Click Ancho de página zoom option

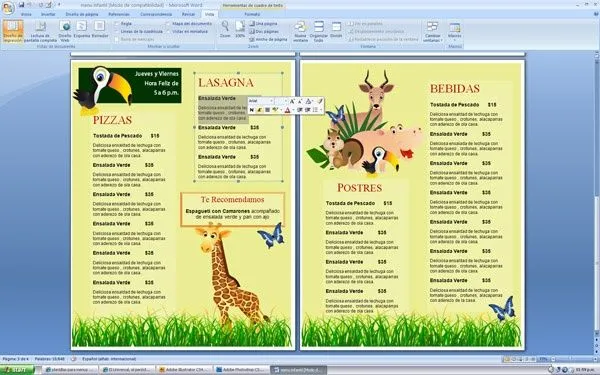tap(268, 39)
